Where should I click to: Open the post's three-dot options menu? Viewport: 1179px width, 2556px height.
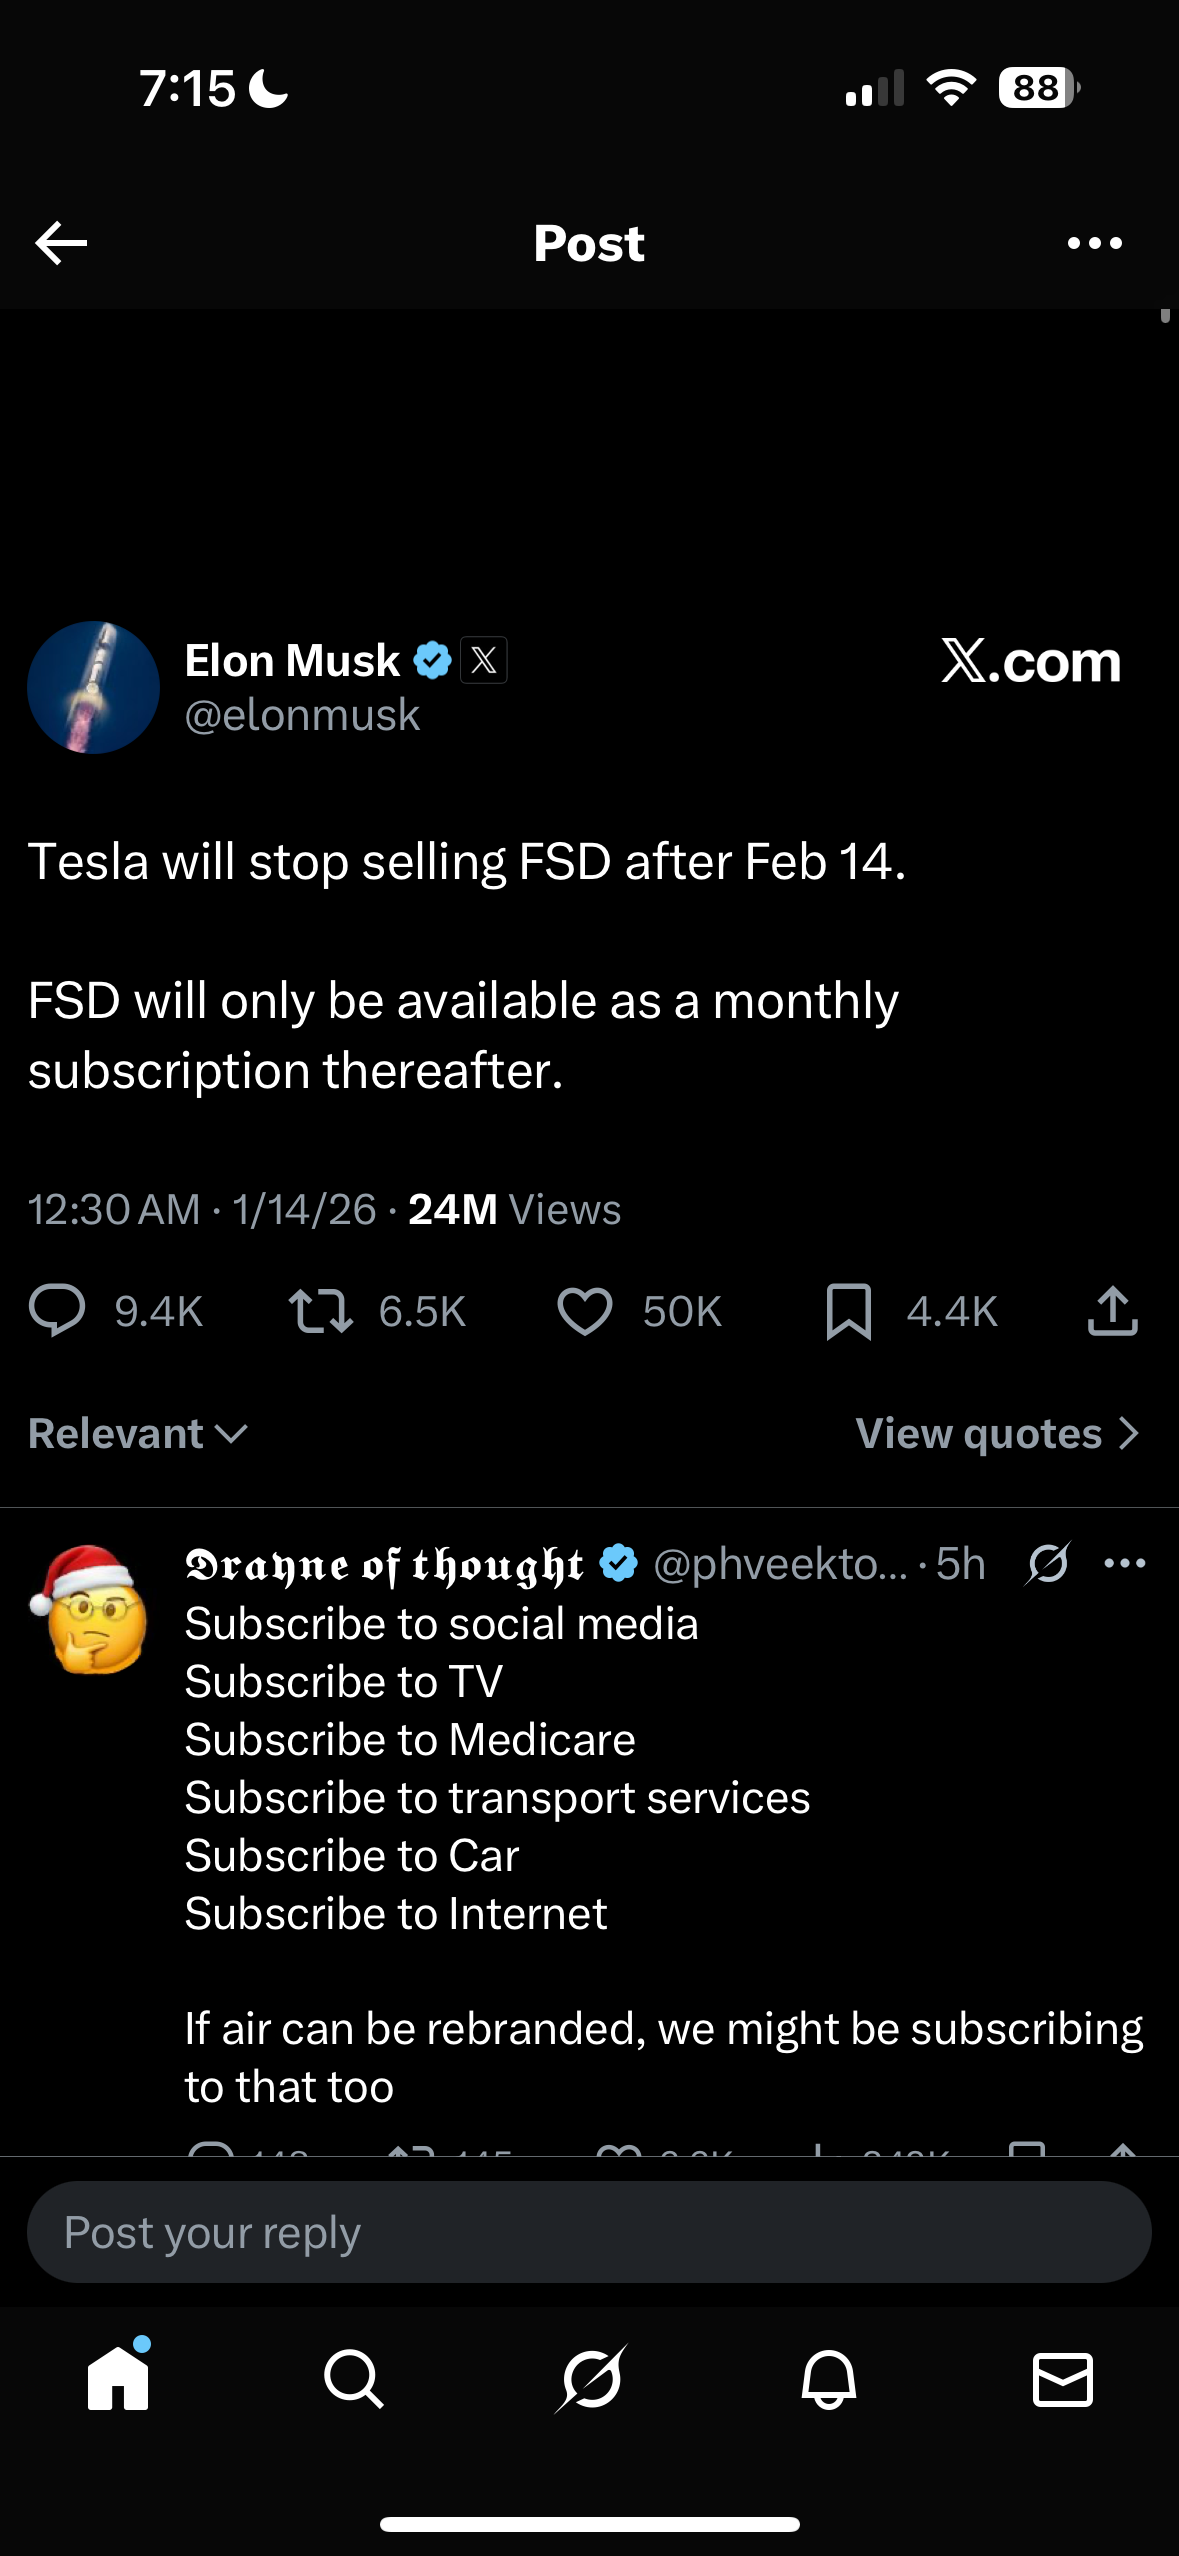tap(1094, 243)
